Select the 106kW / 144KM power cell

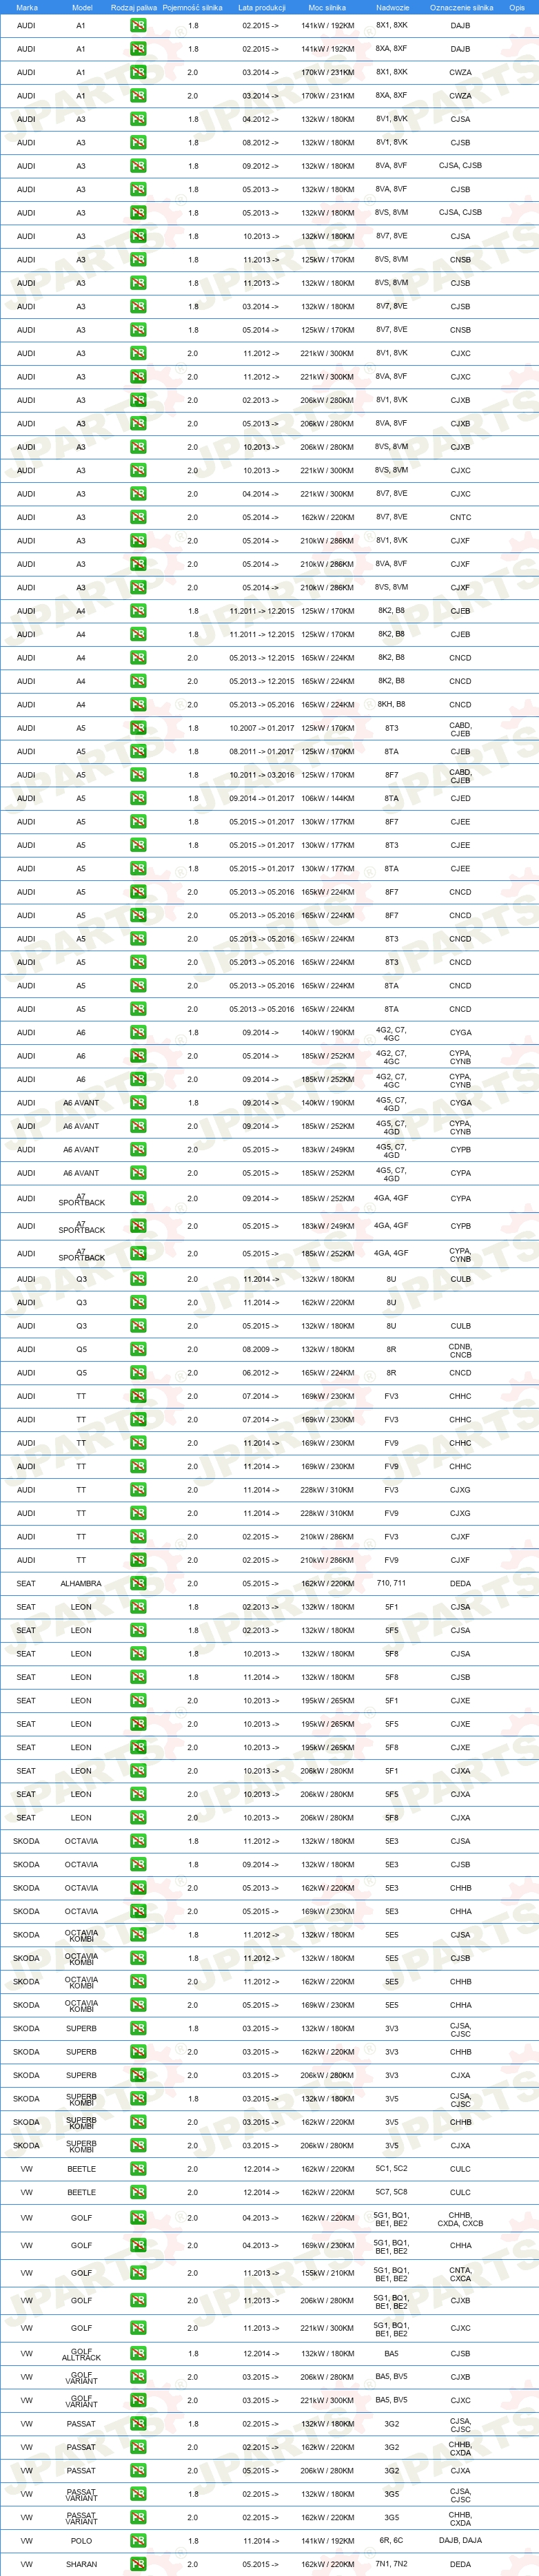328,798
